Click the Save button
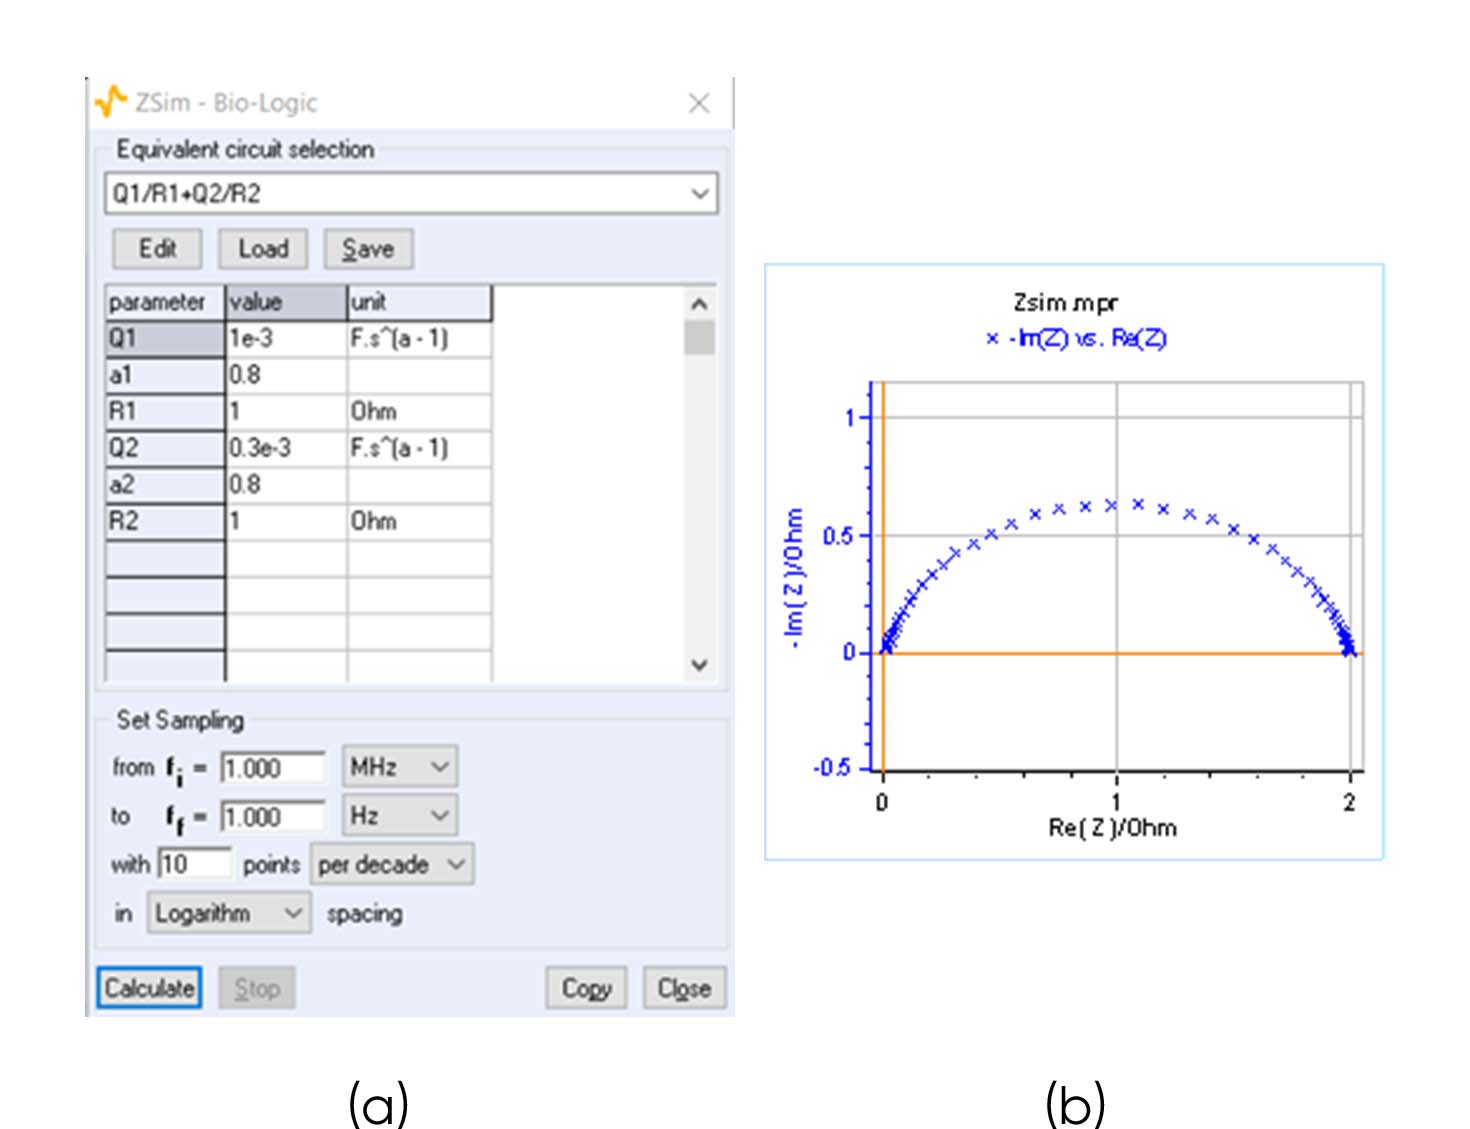This screenshot has height=1129, width=1470. click(368, 249)
